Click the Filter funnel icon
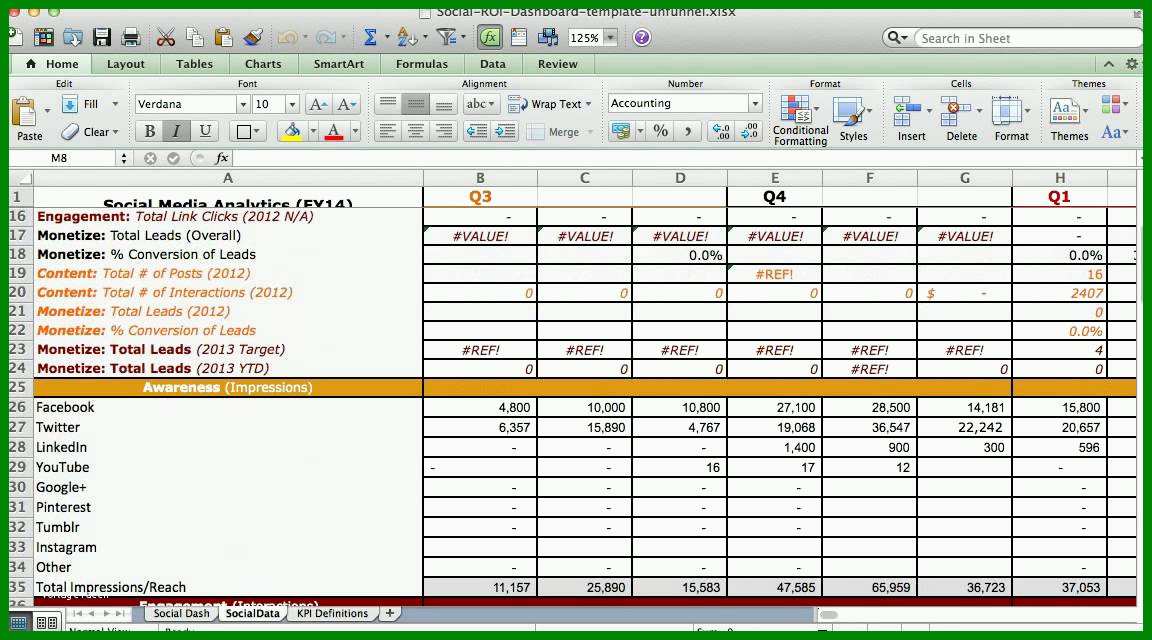The height and width of the screenshot is (640, 1152). [445, 37]
